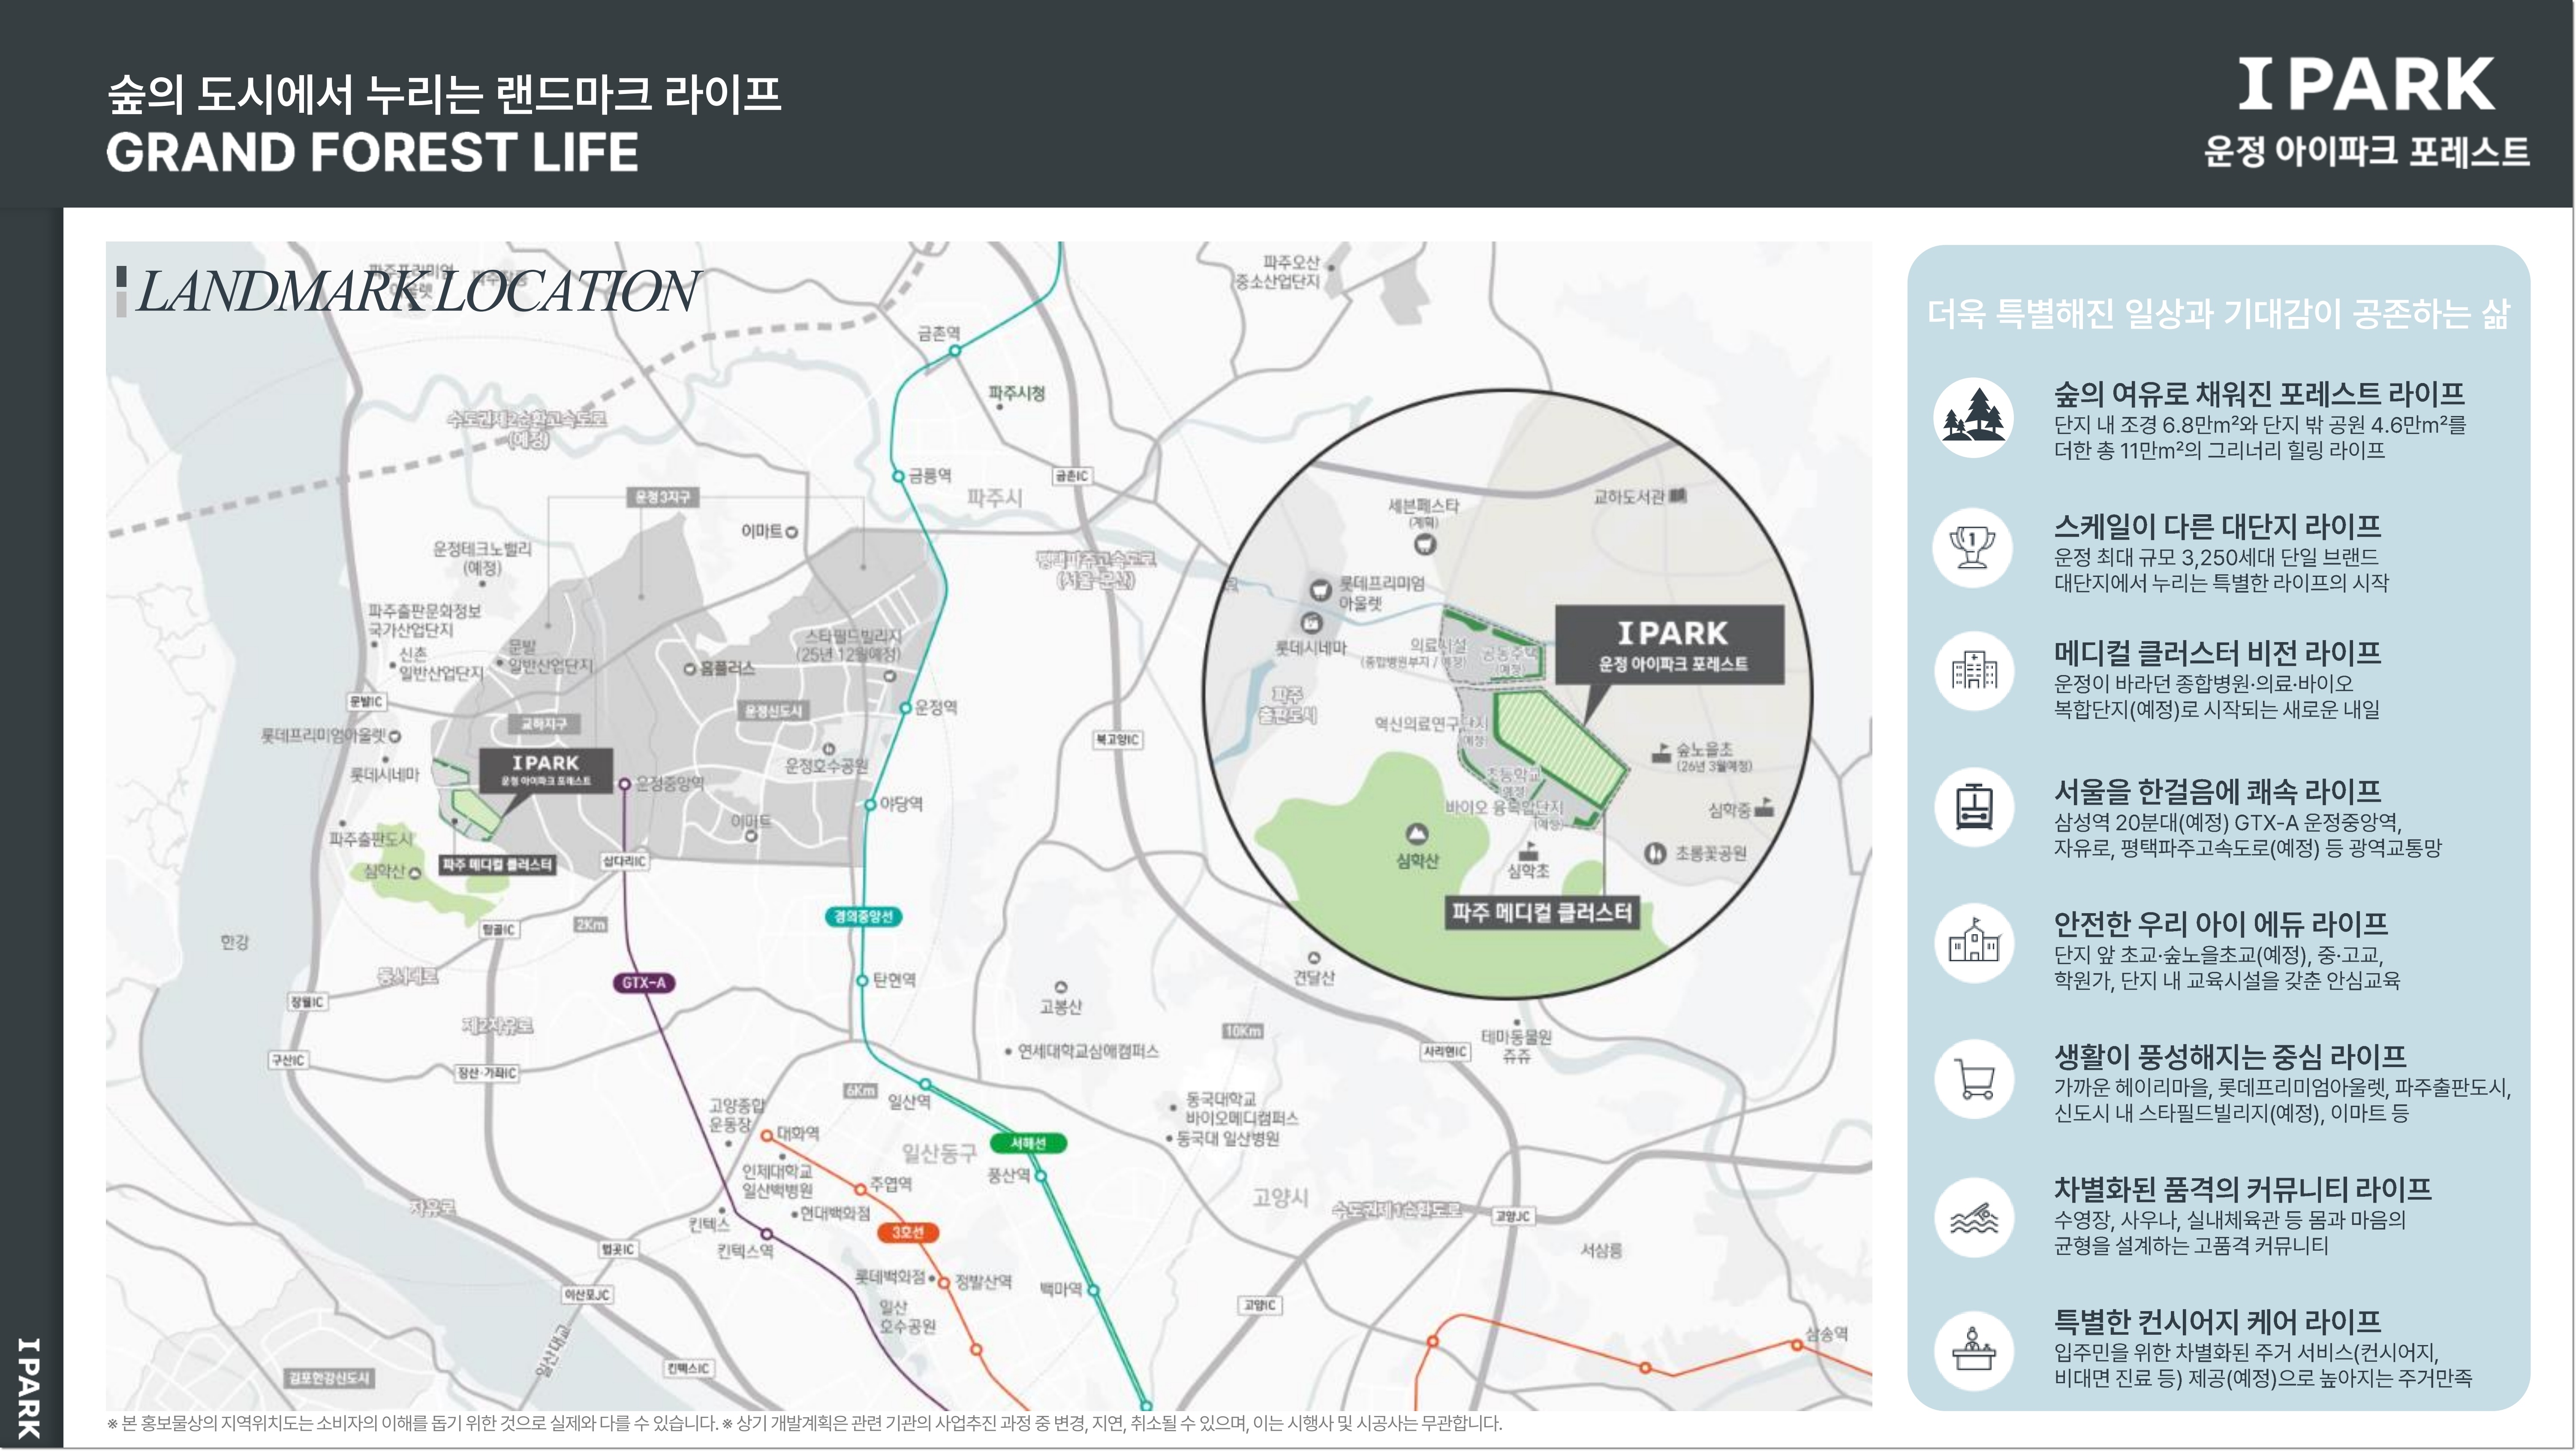Click the Simhaksan mountain icon in inset map
The height and width of the screenshot is (1451, 2576).
point(1416,834)
